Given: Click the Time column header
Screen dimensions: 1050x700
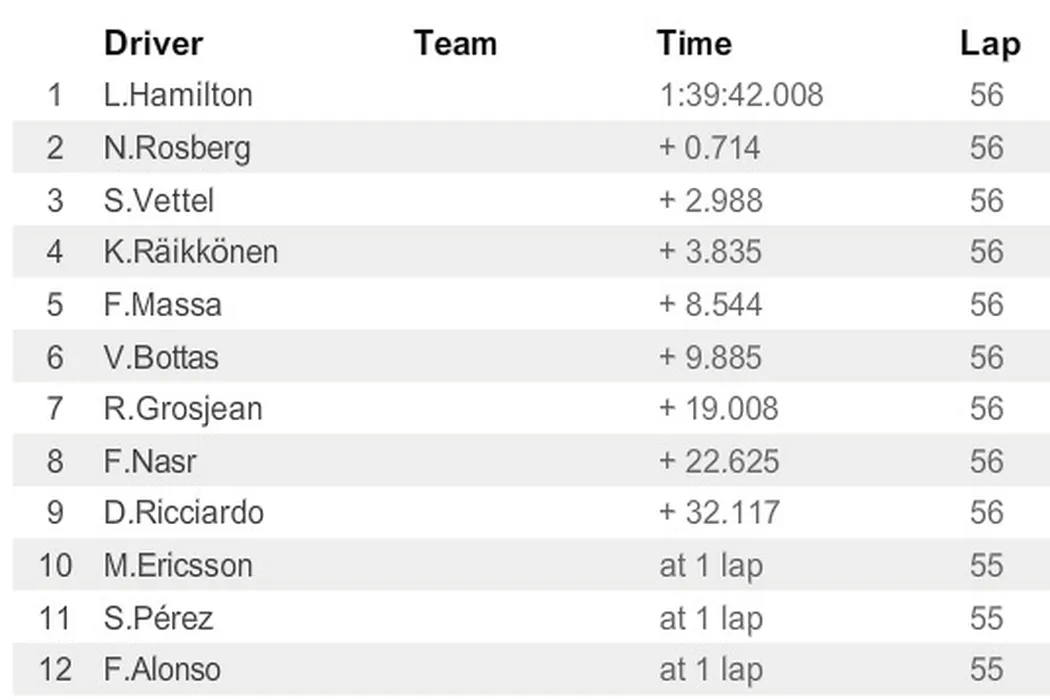Looking at the screenshot, I should pyautogui.click(x=694, y=44).
